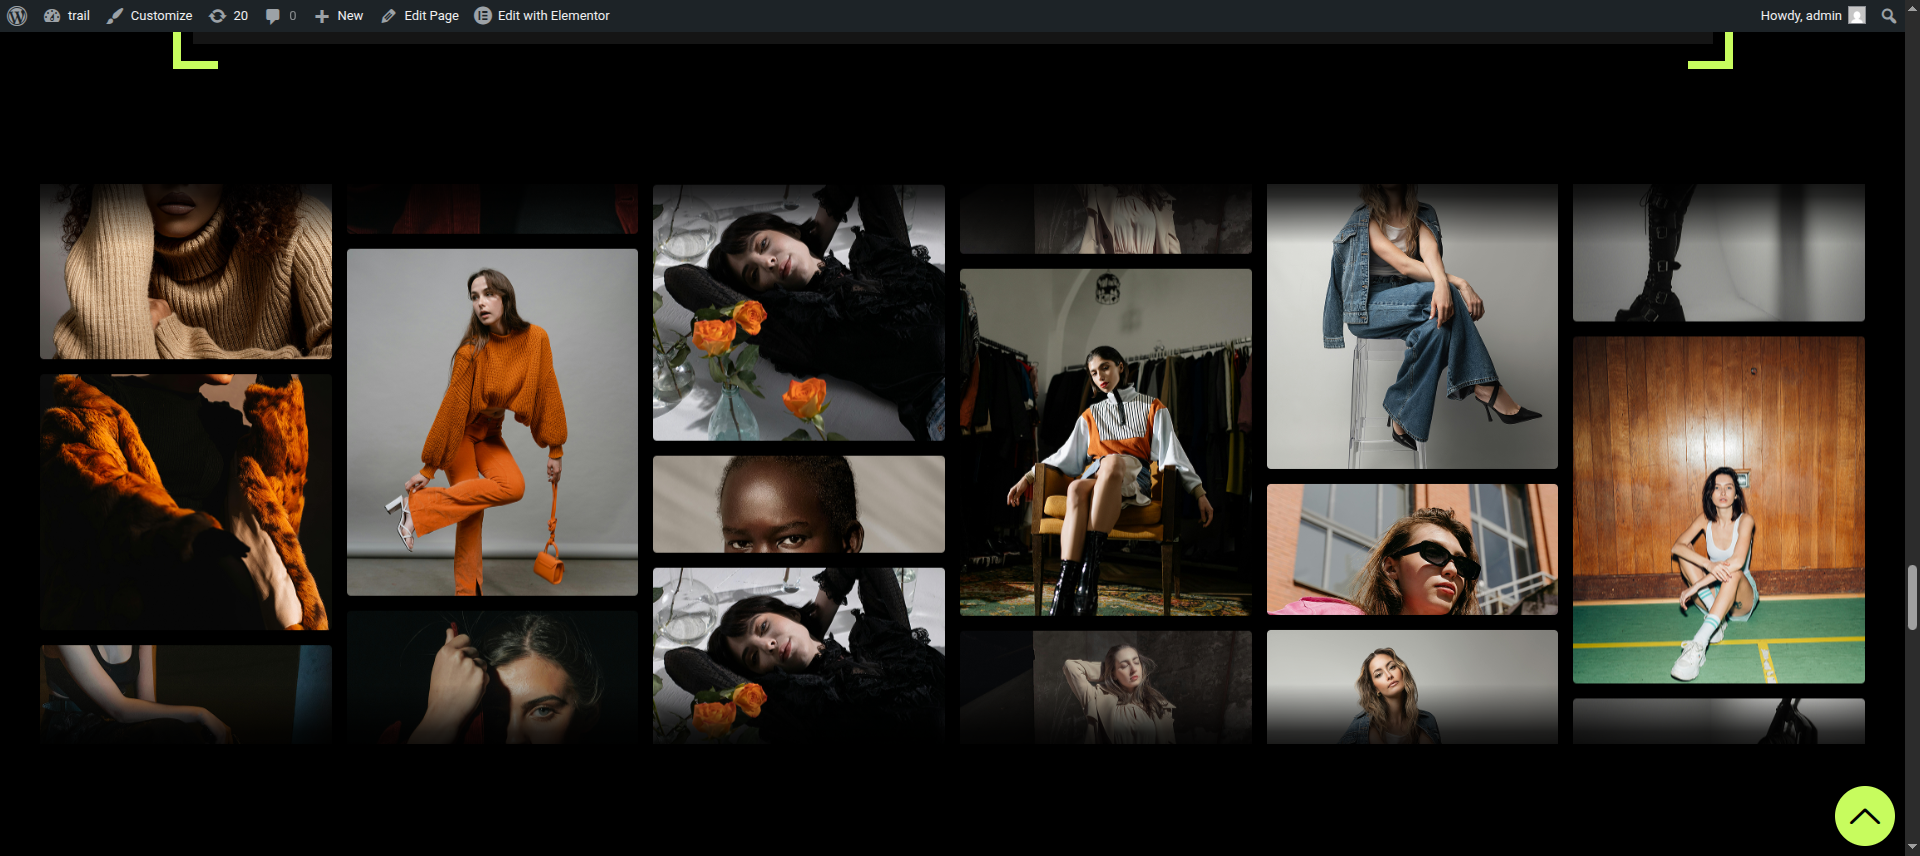Open the beige turtleneck sweater photo
Image resolution: width=1920 pixels, height=856 pixels.
point(186,271)
